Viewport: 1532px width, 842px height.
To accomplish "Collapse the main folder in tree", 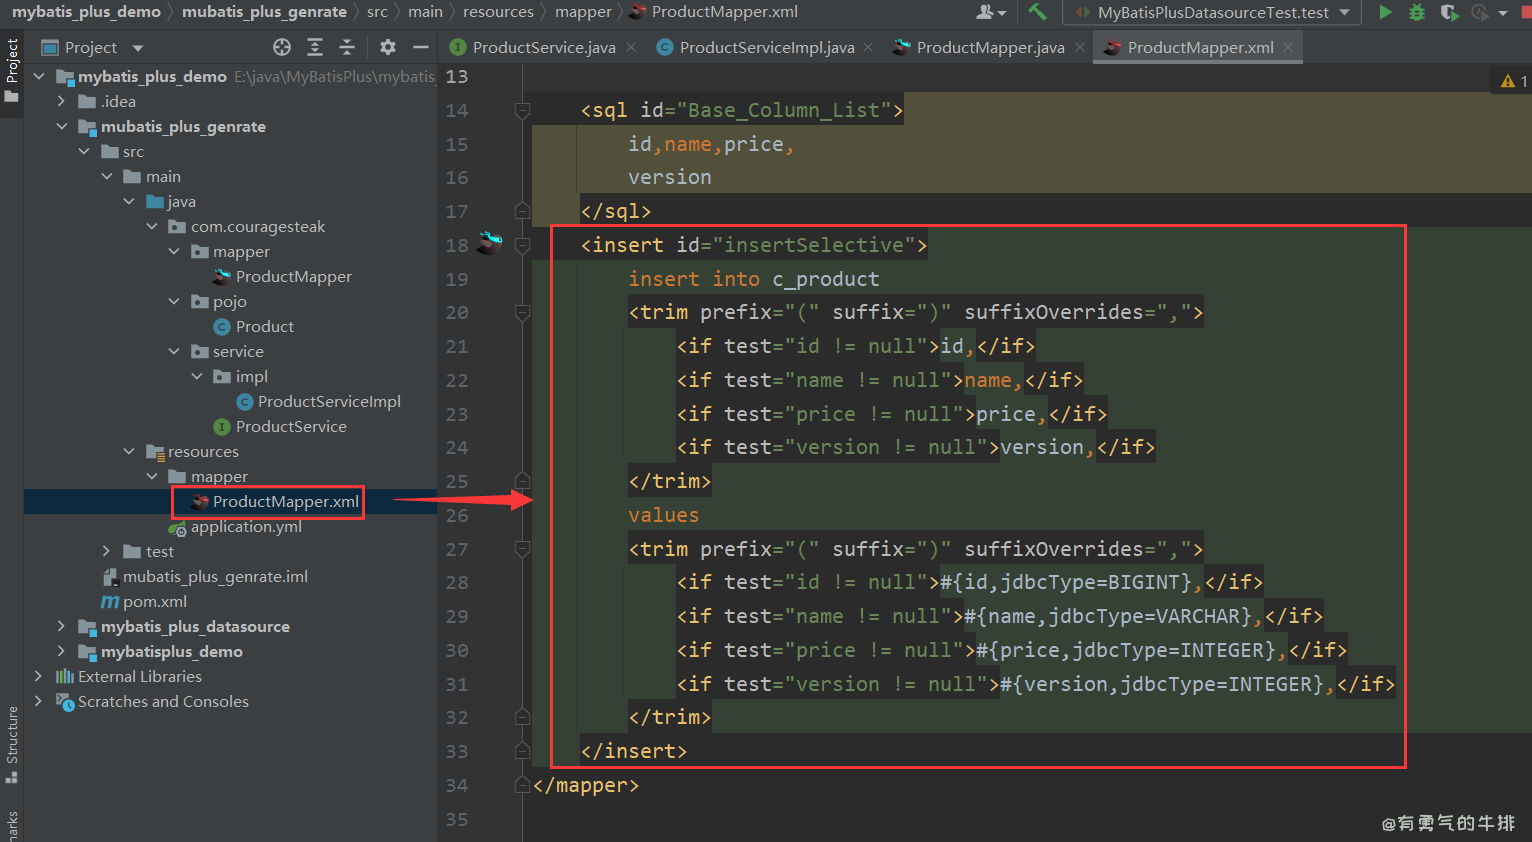I will [107, 176].
